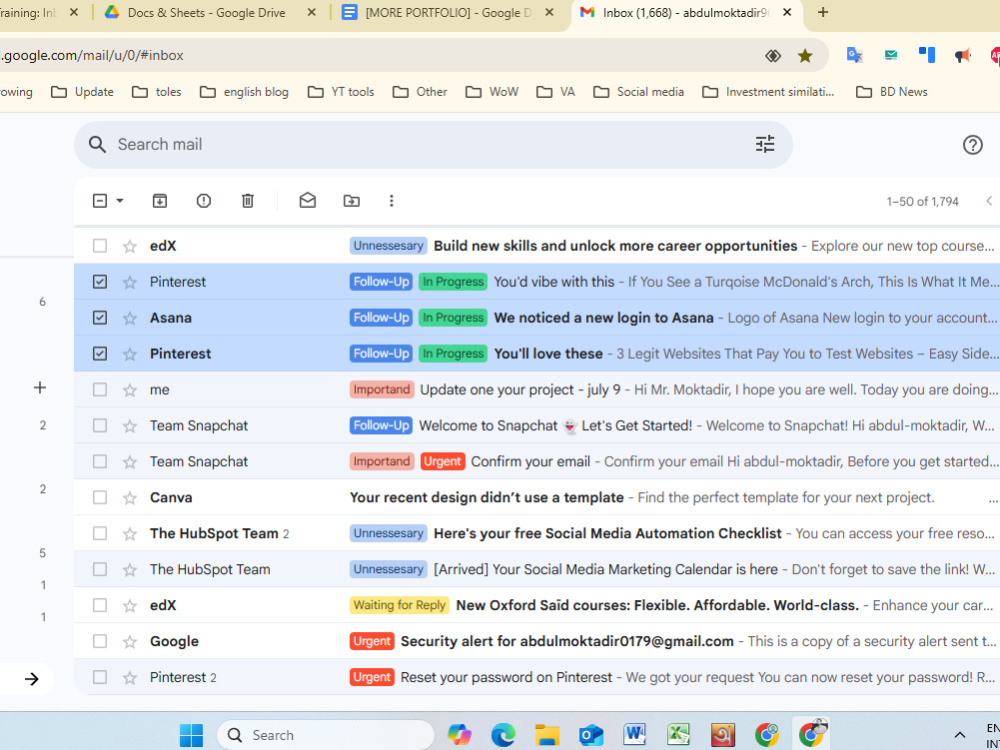Open Microsoft Word from the taskbar

pyautogui.click(x=635, y=735)
